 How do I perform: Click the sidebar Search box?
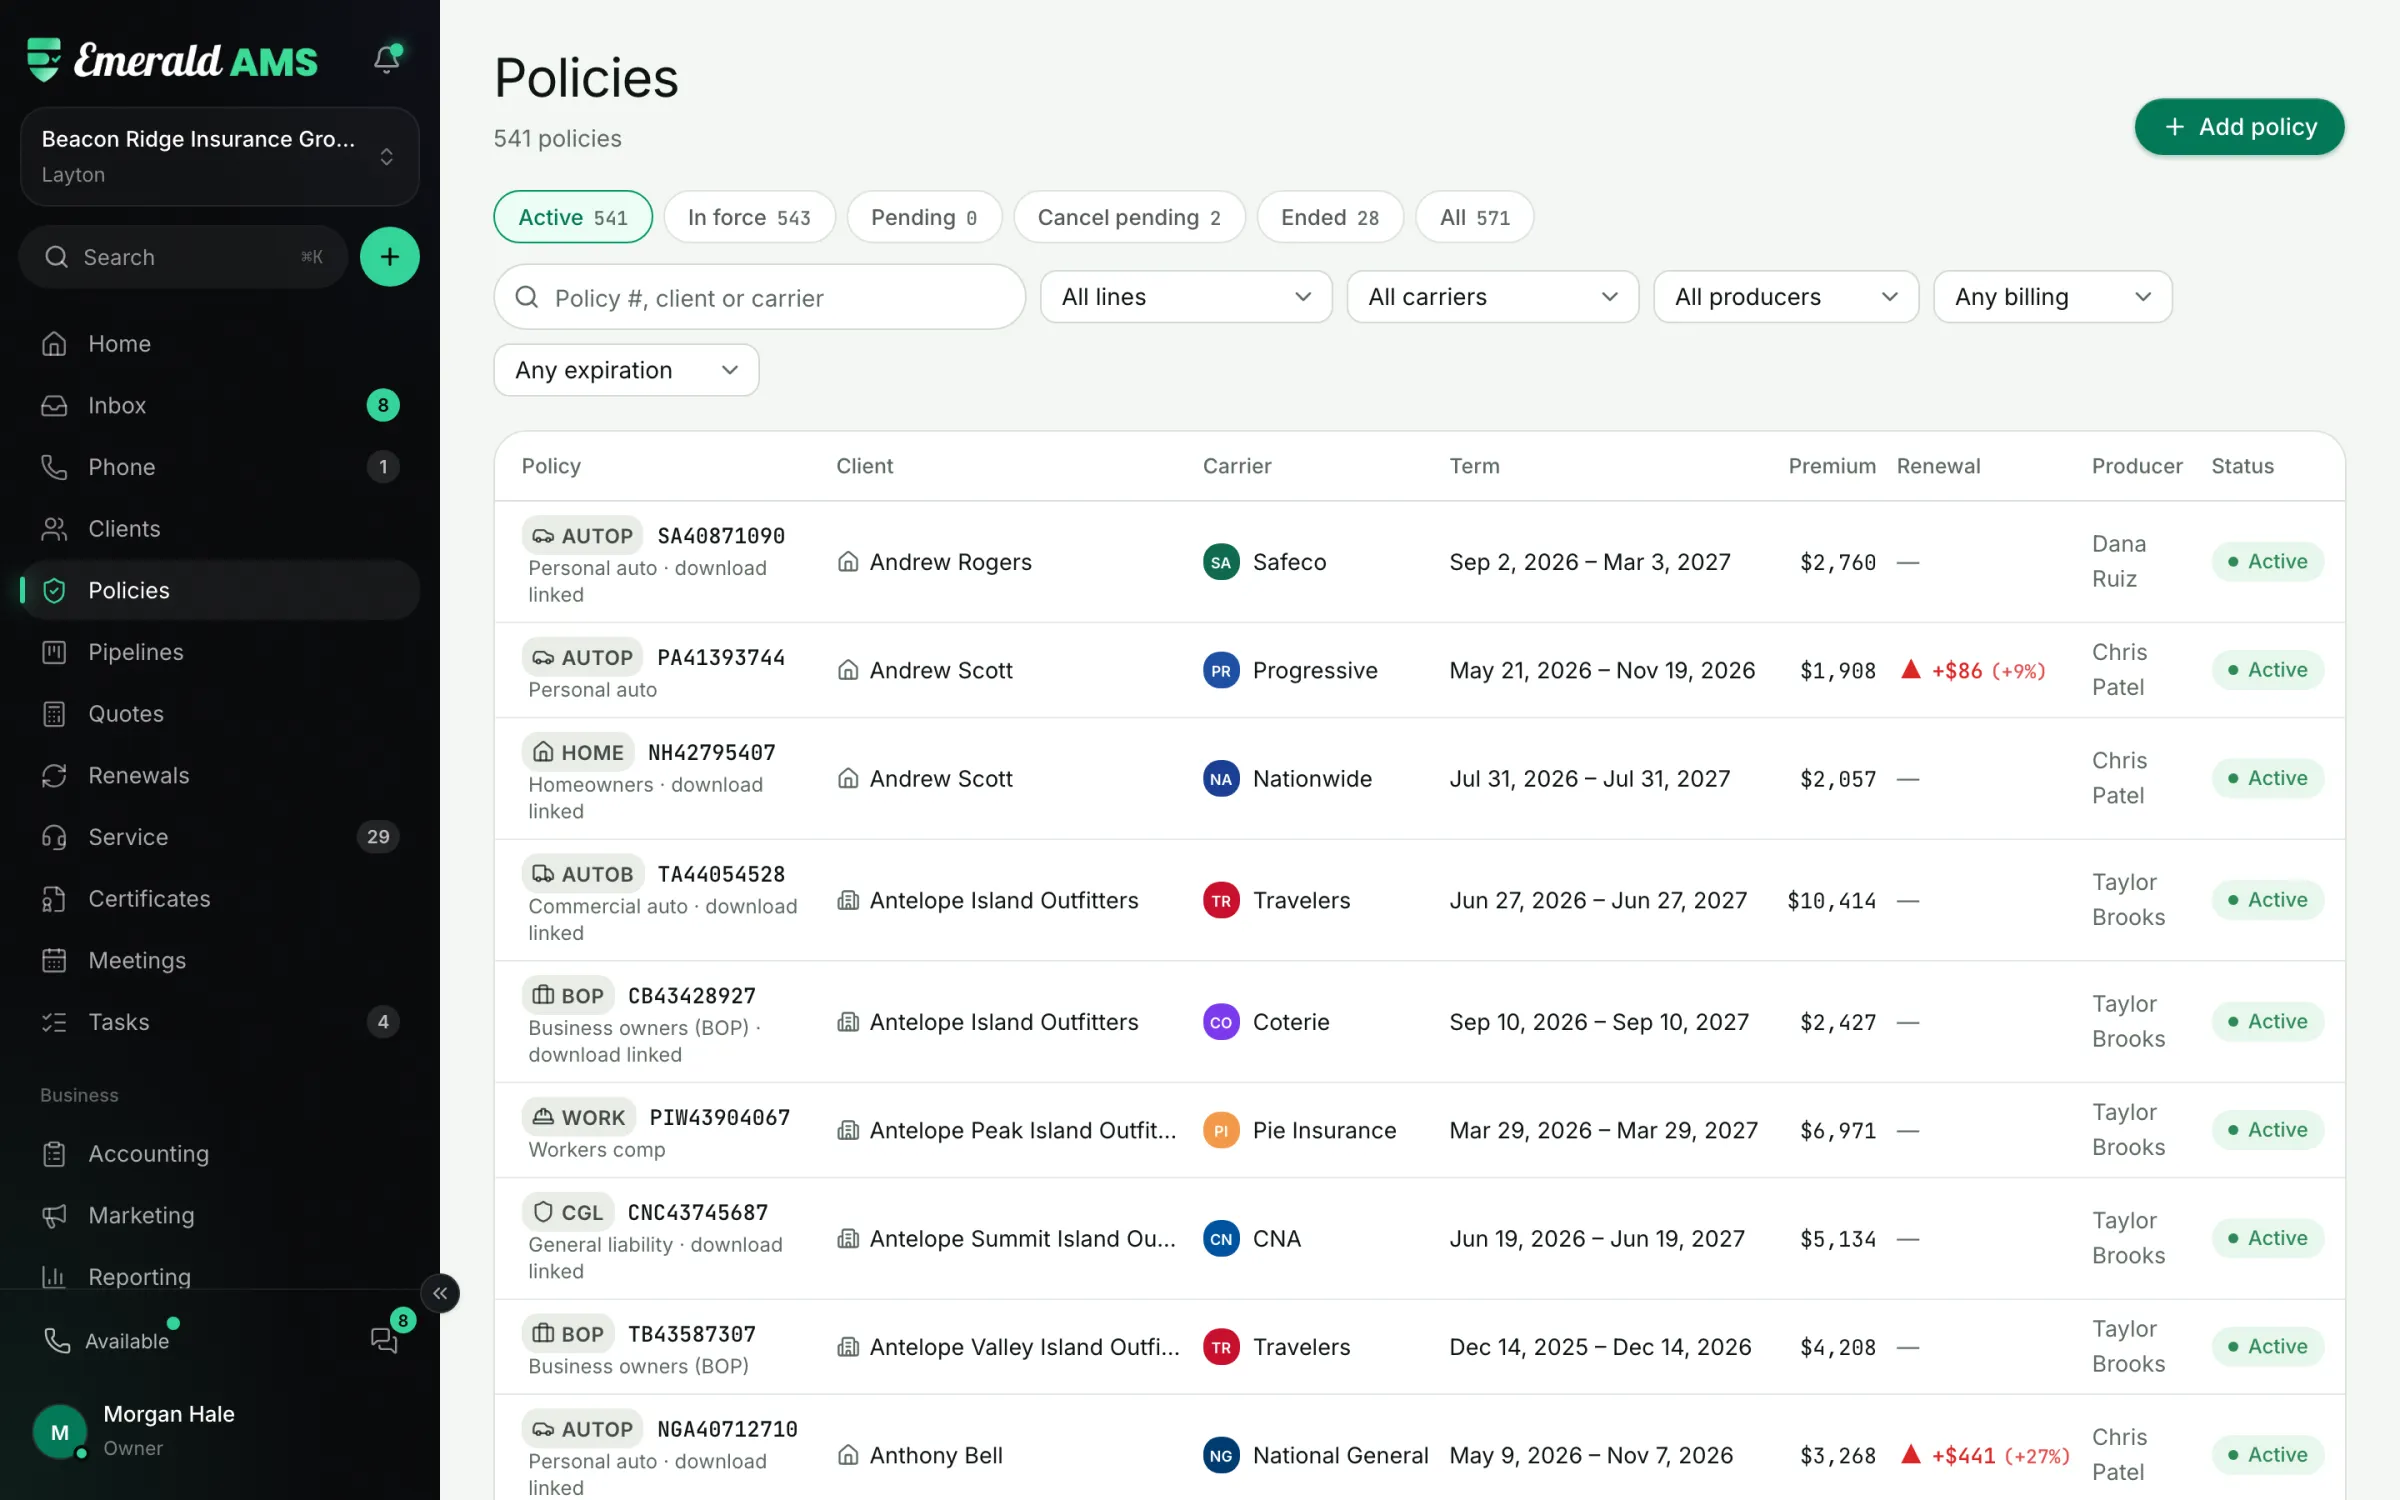184,257
